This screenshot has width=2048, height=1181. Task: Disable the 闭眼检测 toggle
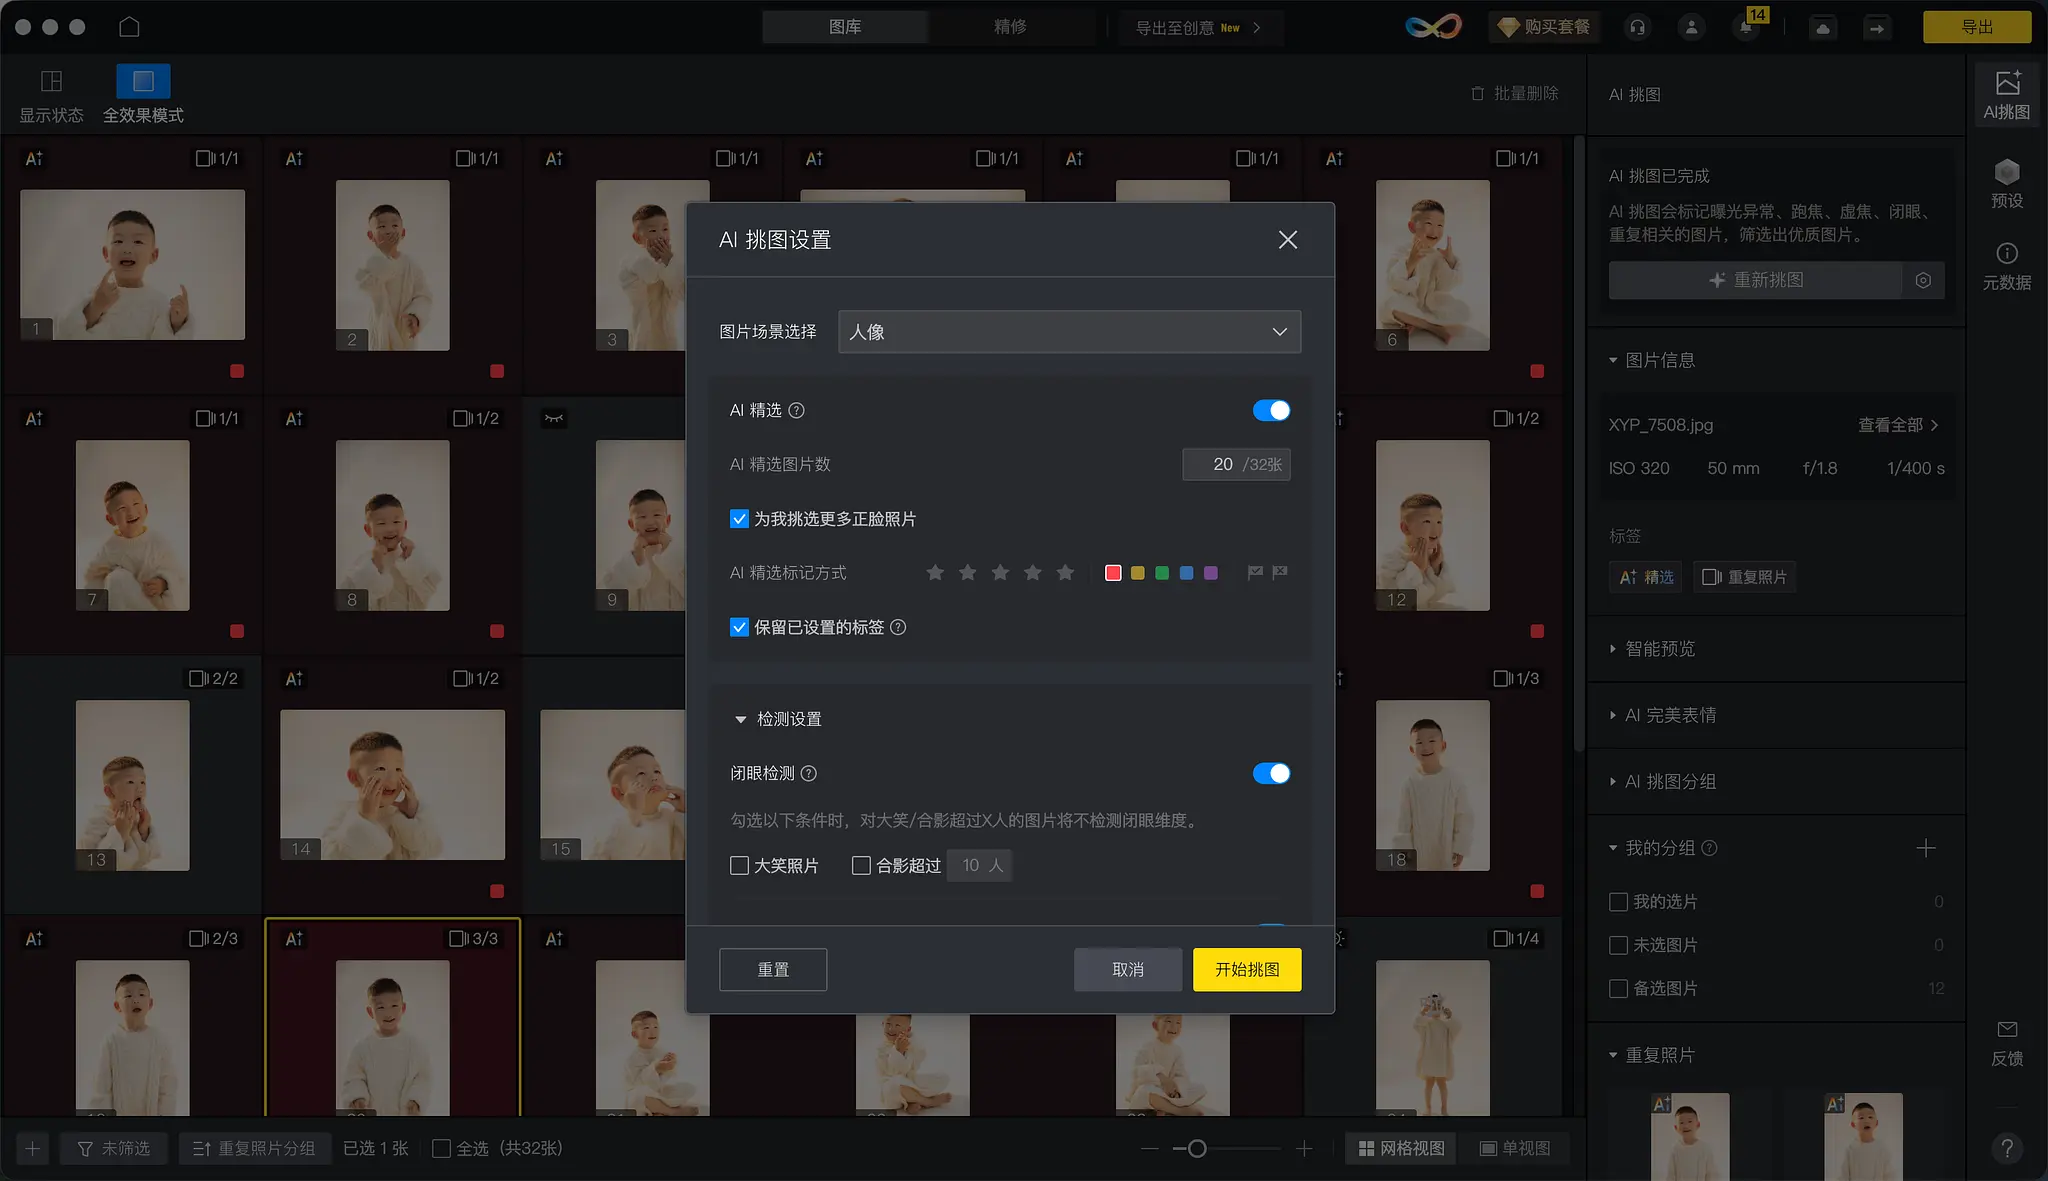1271,772
